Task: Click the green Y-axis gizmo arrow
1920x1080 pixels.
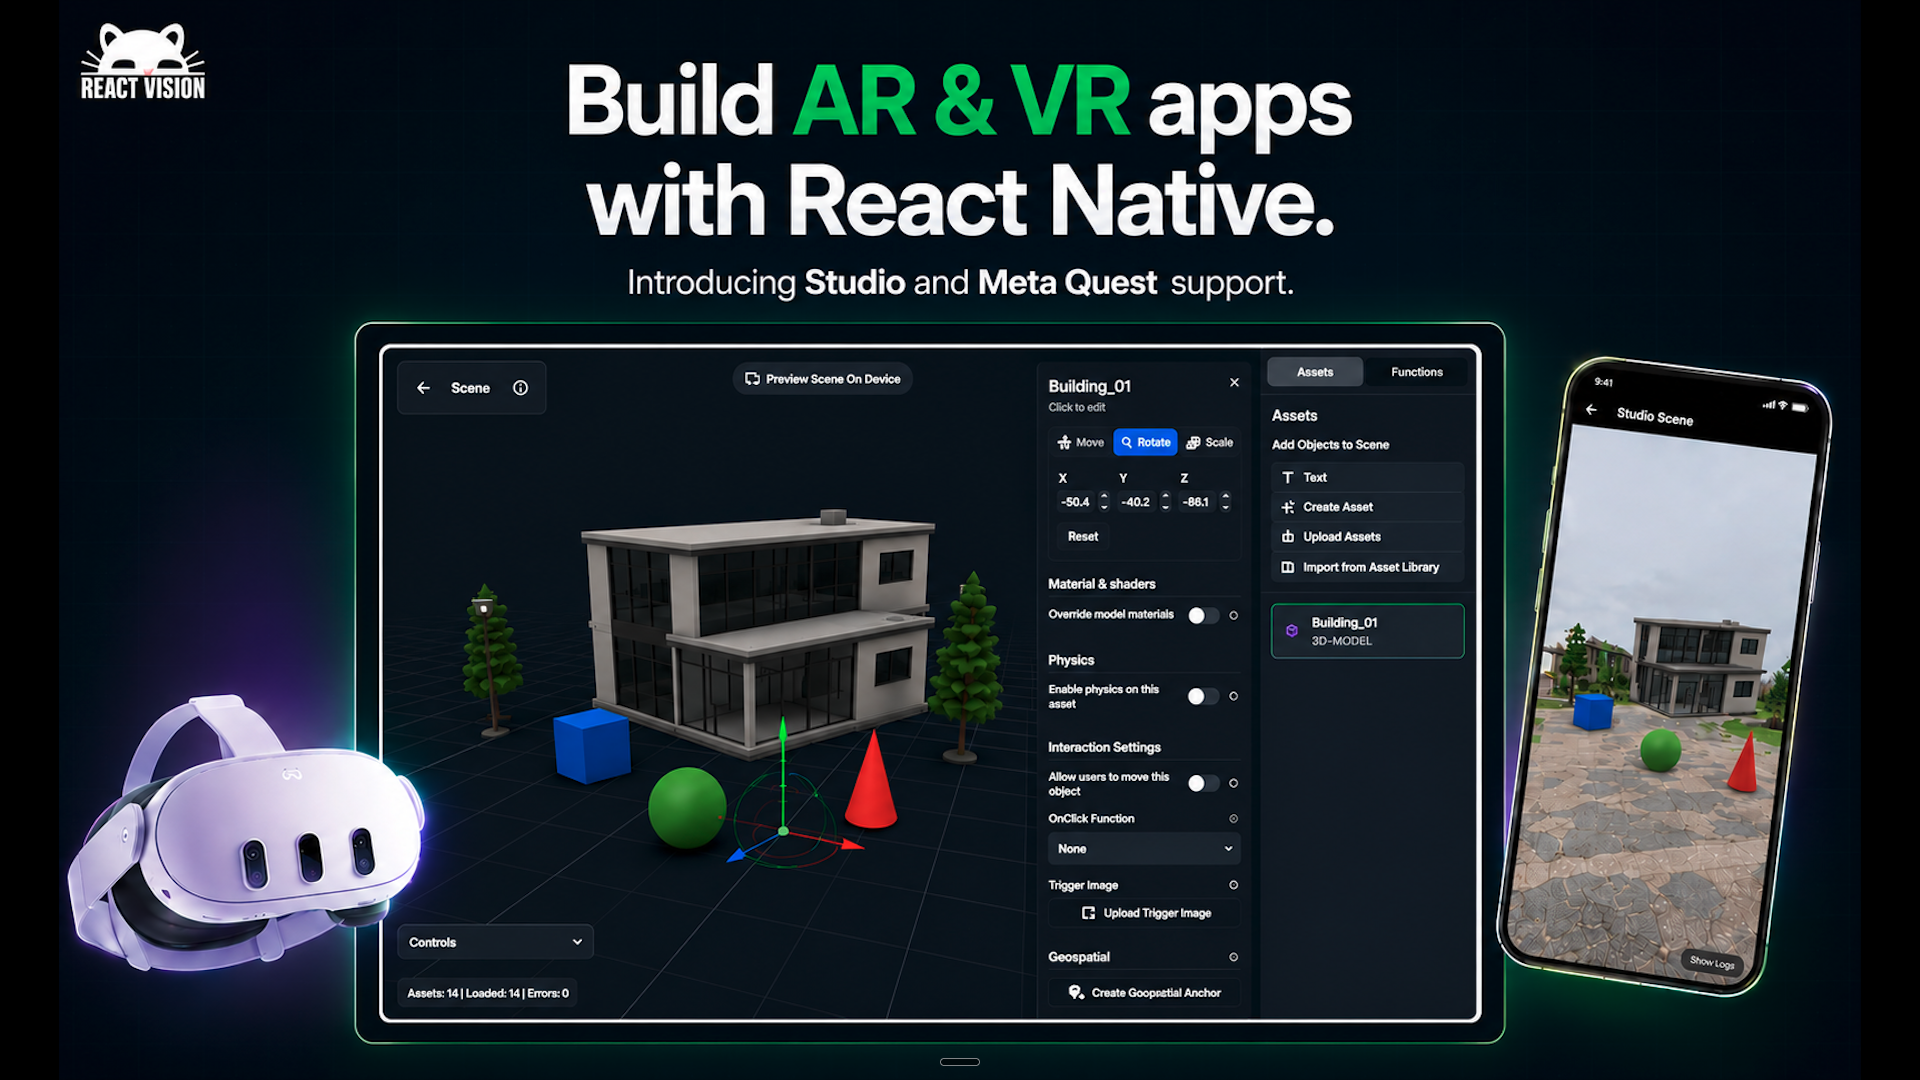Action: (783, 731)
